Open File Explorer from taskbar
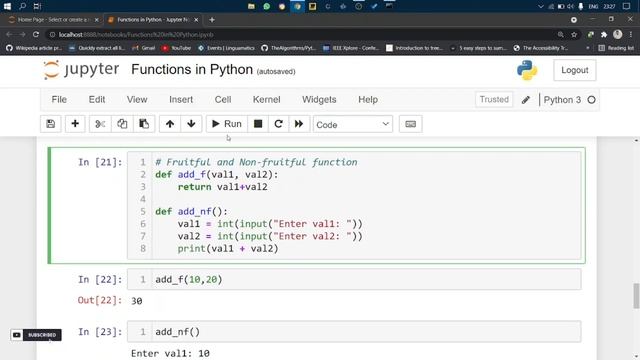The width and height of the screenshot is (640, 360). (251, 6)
